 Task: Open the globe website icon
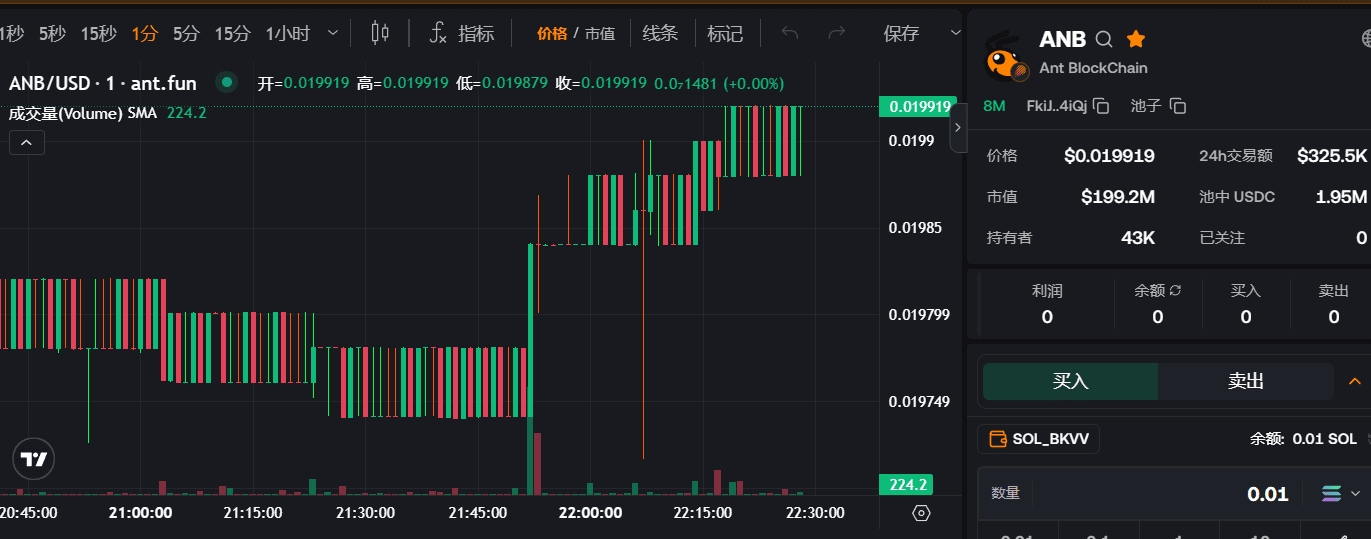[x=1365, y=39]
